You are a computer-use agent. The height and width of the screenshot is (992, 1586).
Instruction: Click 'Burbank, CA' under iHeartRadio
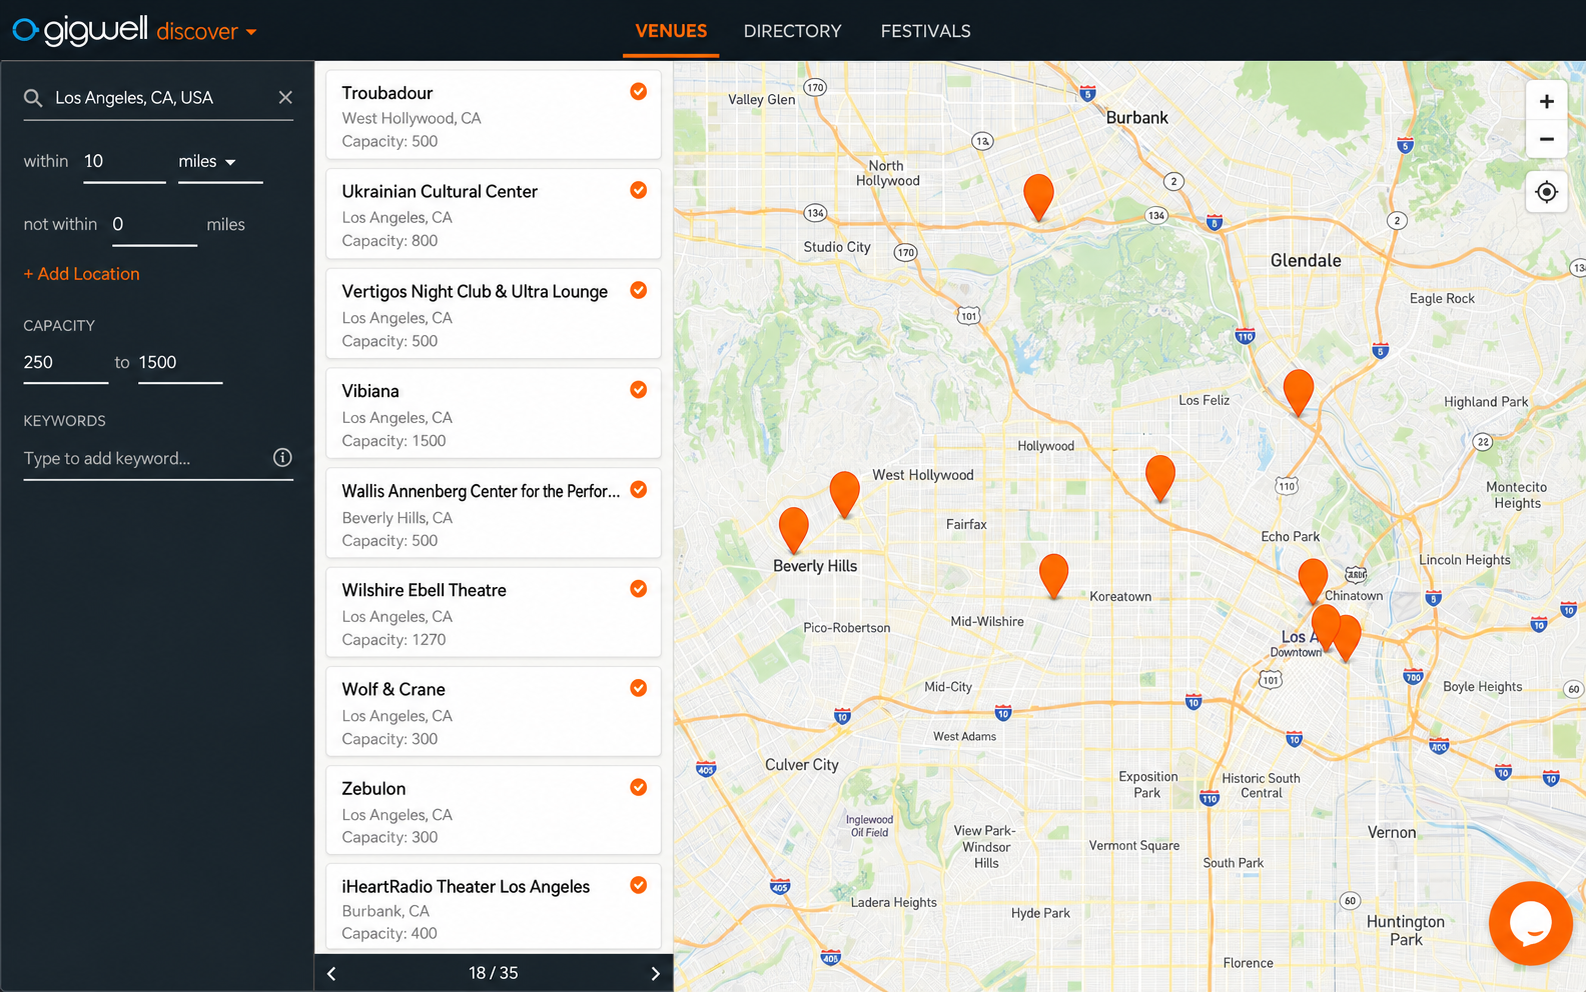[x=385, y=911]
